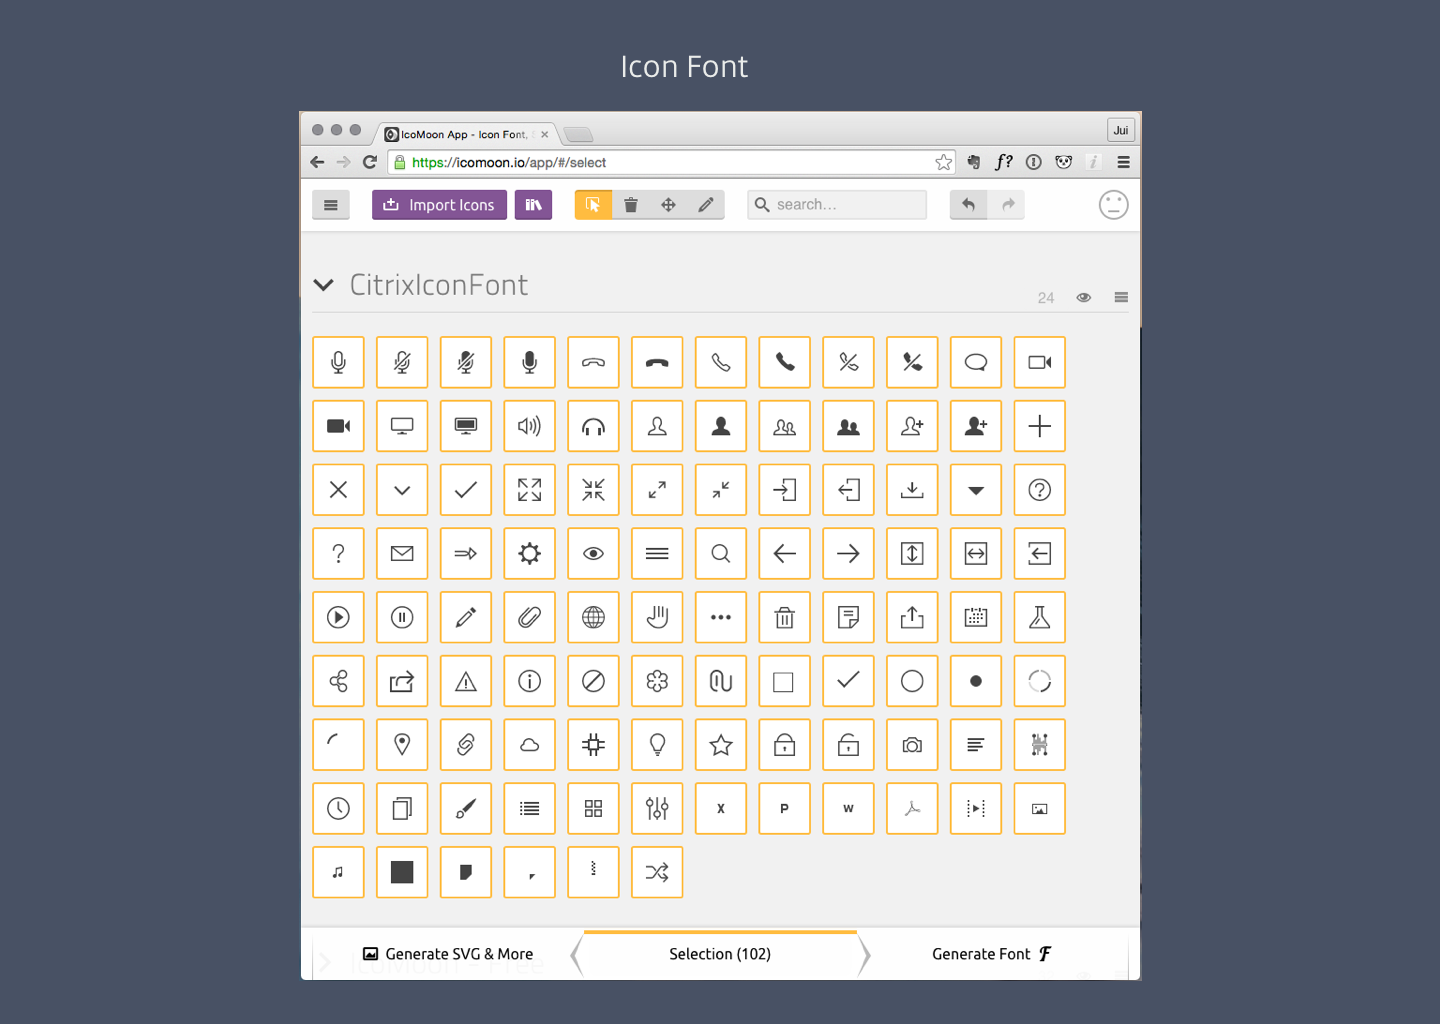1440x1024 pixels.
Task: Click the smiley face project icon
Action: tap(1113, 205)
